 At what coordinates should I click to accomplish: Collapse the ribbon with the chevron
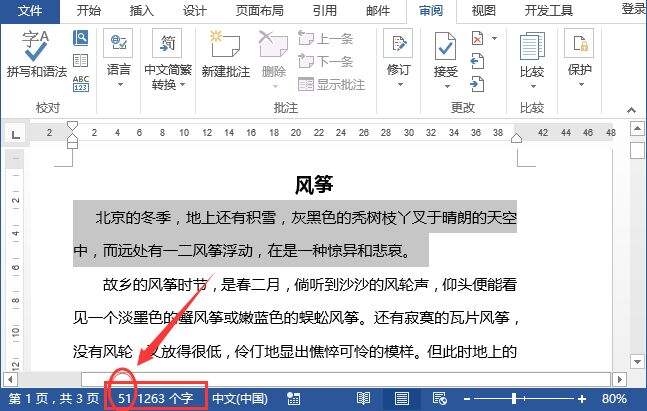click(631, 110)
